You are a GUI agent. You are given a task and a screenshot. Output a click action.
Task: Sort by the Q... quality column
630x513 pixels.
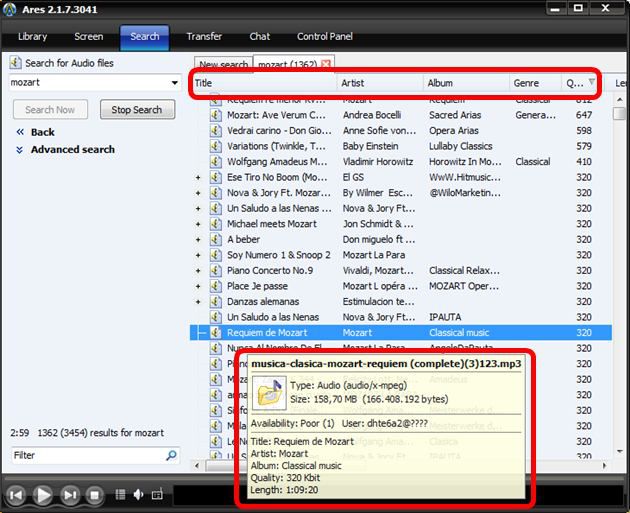point(579,83)
